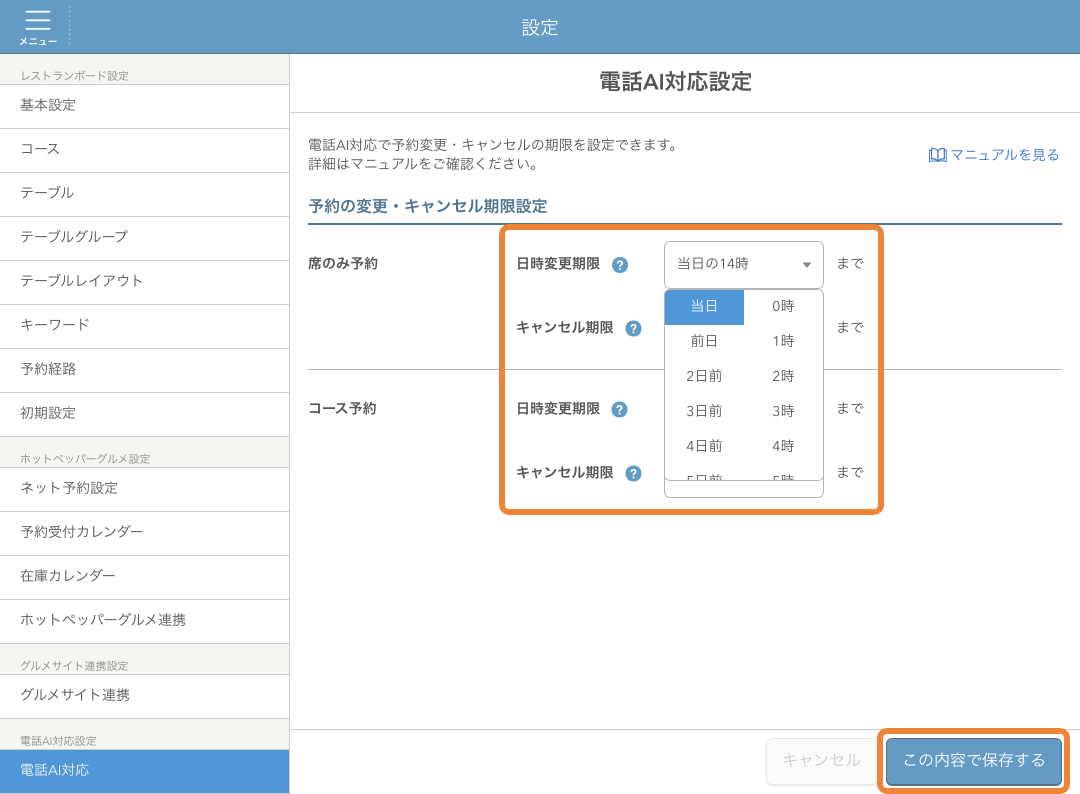Open コース settings in the sidebar

pyautogui.click(x=145, y=150)
